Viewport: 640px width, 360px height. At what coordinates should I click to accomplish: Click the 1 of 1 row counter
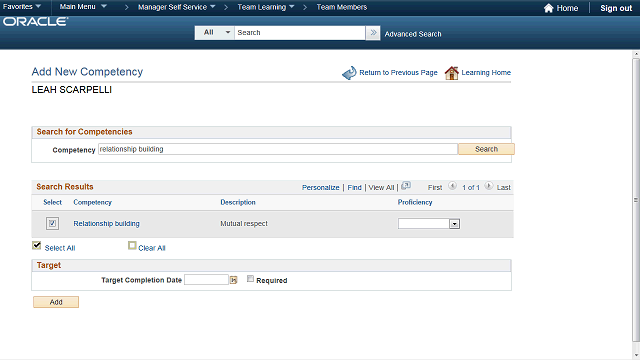click(471, 187)
